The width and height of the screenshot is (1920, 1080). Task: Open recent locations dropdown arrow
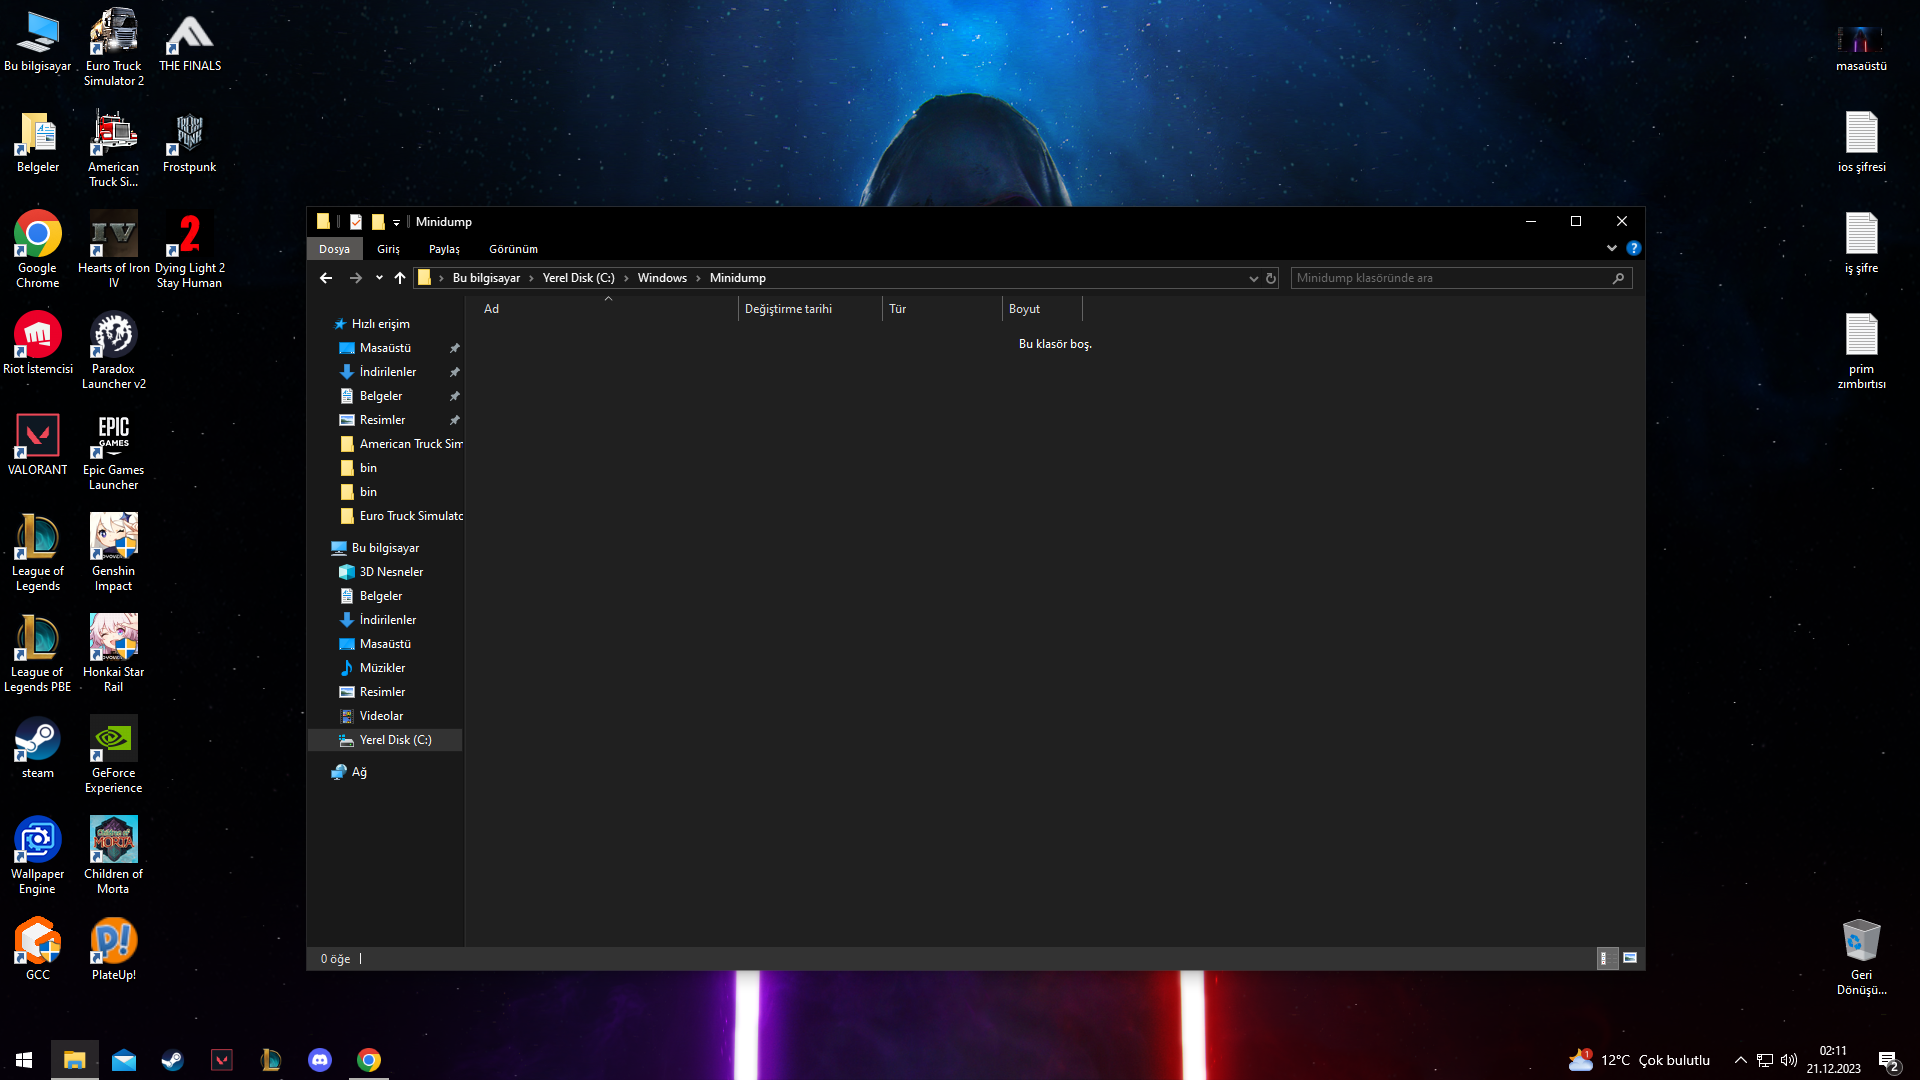[379, 278]
